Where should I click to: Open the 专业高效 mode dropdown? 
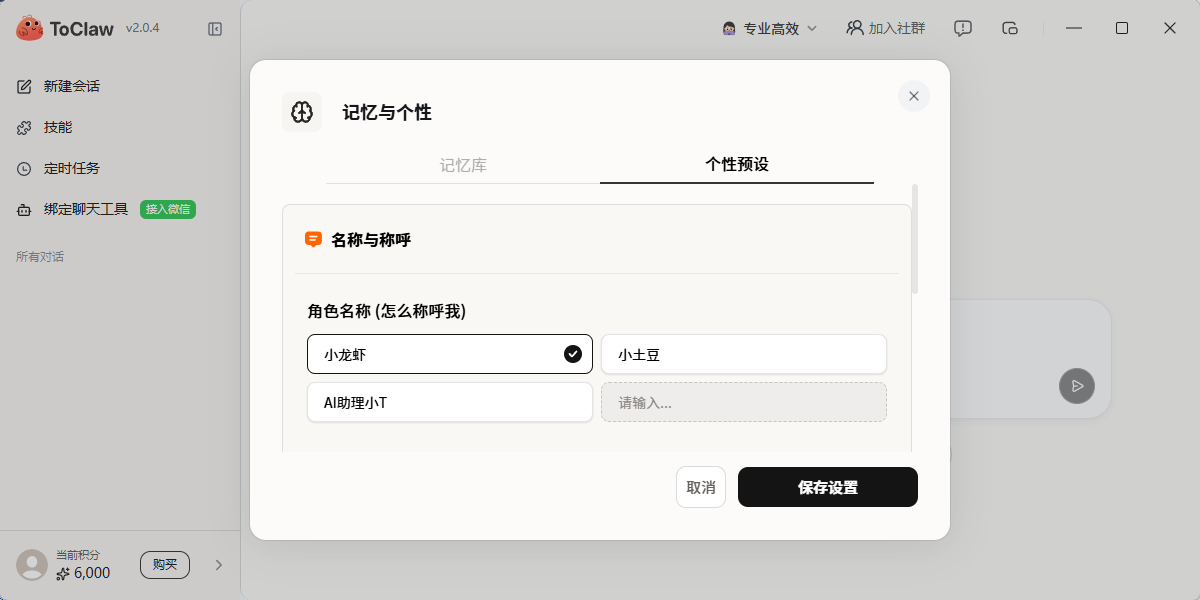pos(770,29)
